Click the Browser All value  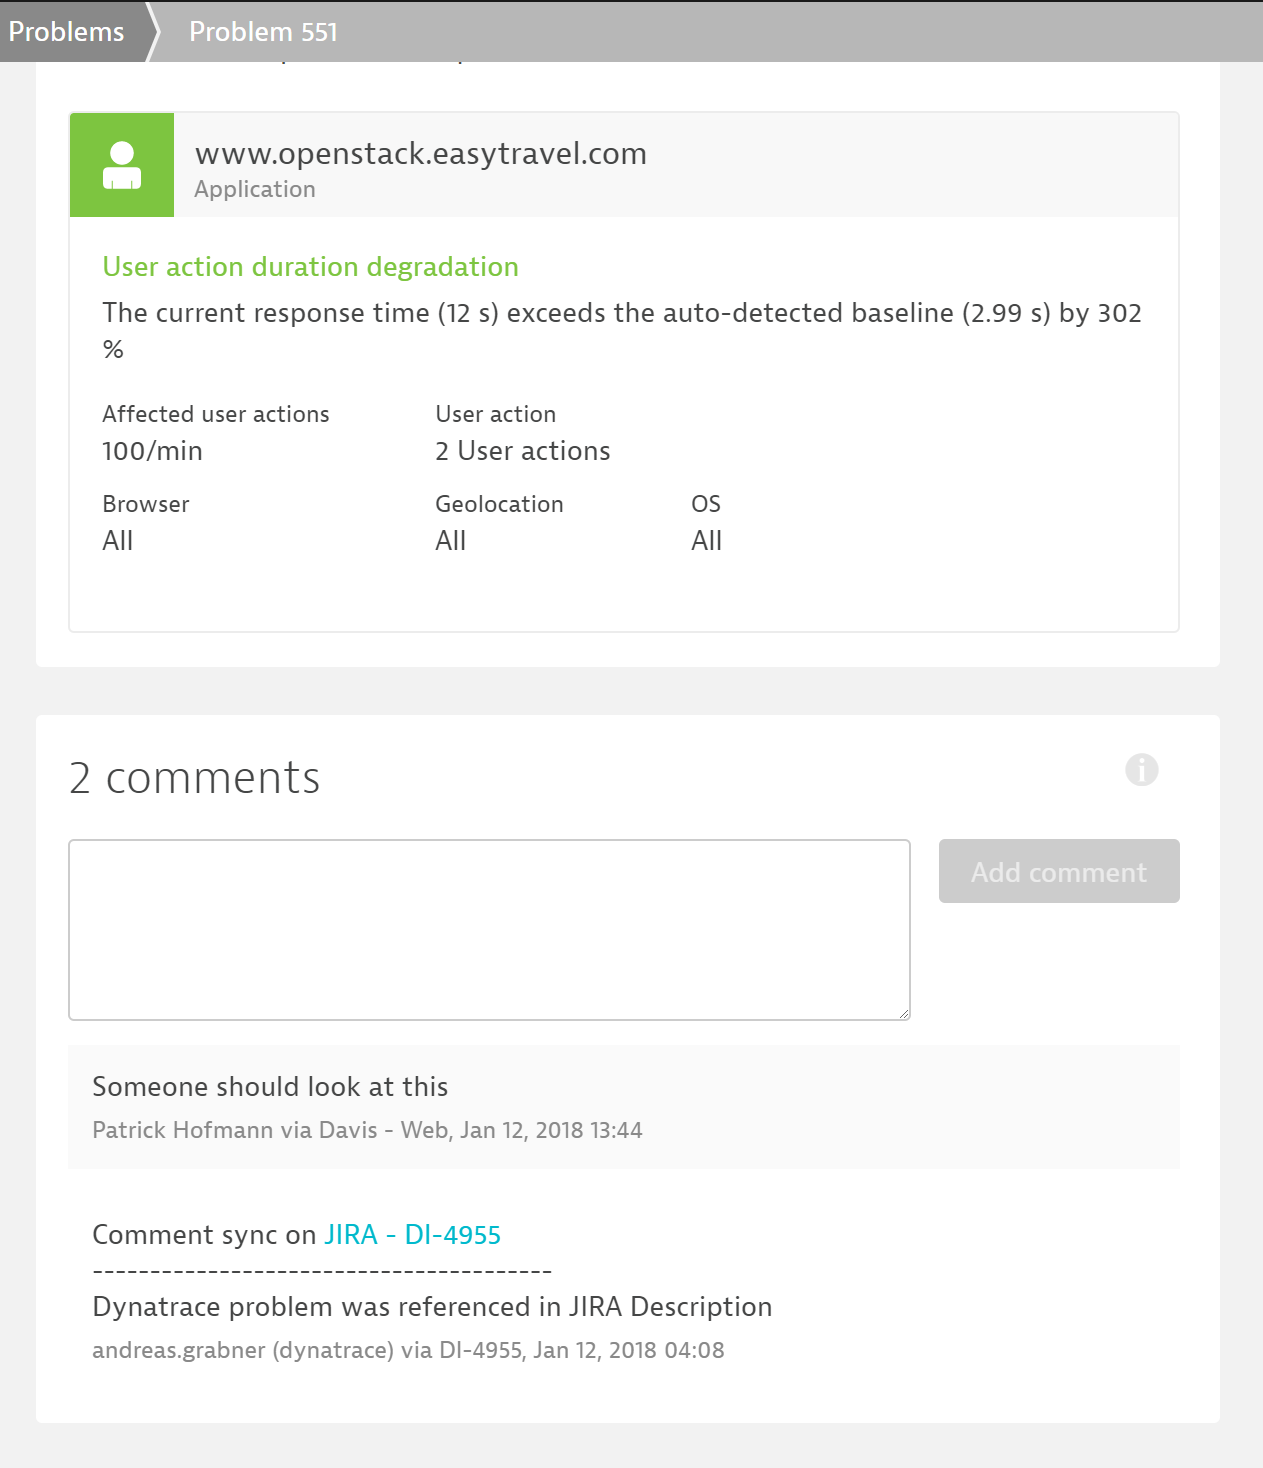point(117,541)
